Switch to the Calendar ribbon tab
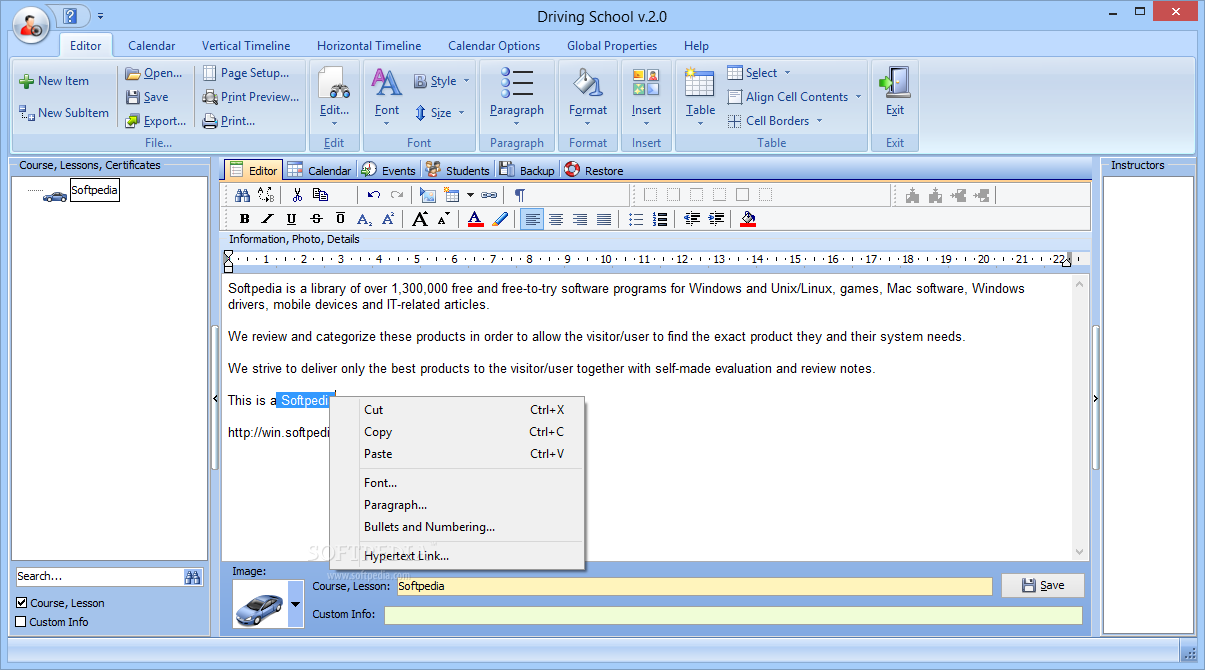The image size is (1205, 670). click(x=152, y=45)
